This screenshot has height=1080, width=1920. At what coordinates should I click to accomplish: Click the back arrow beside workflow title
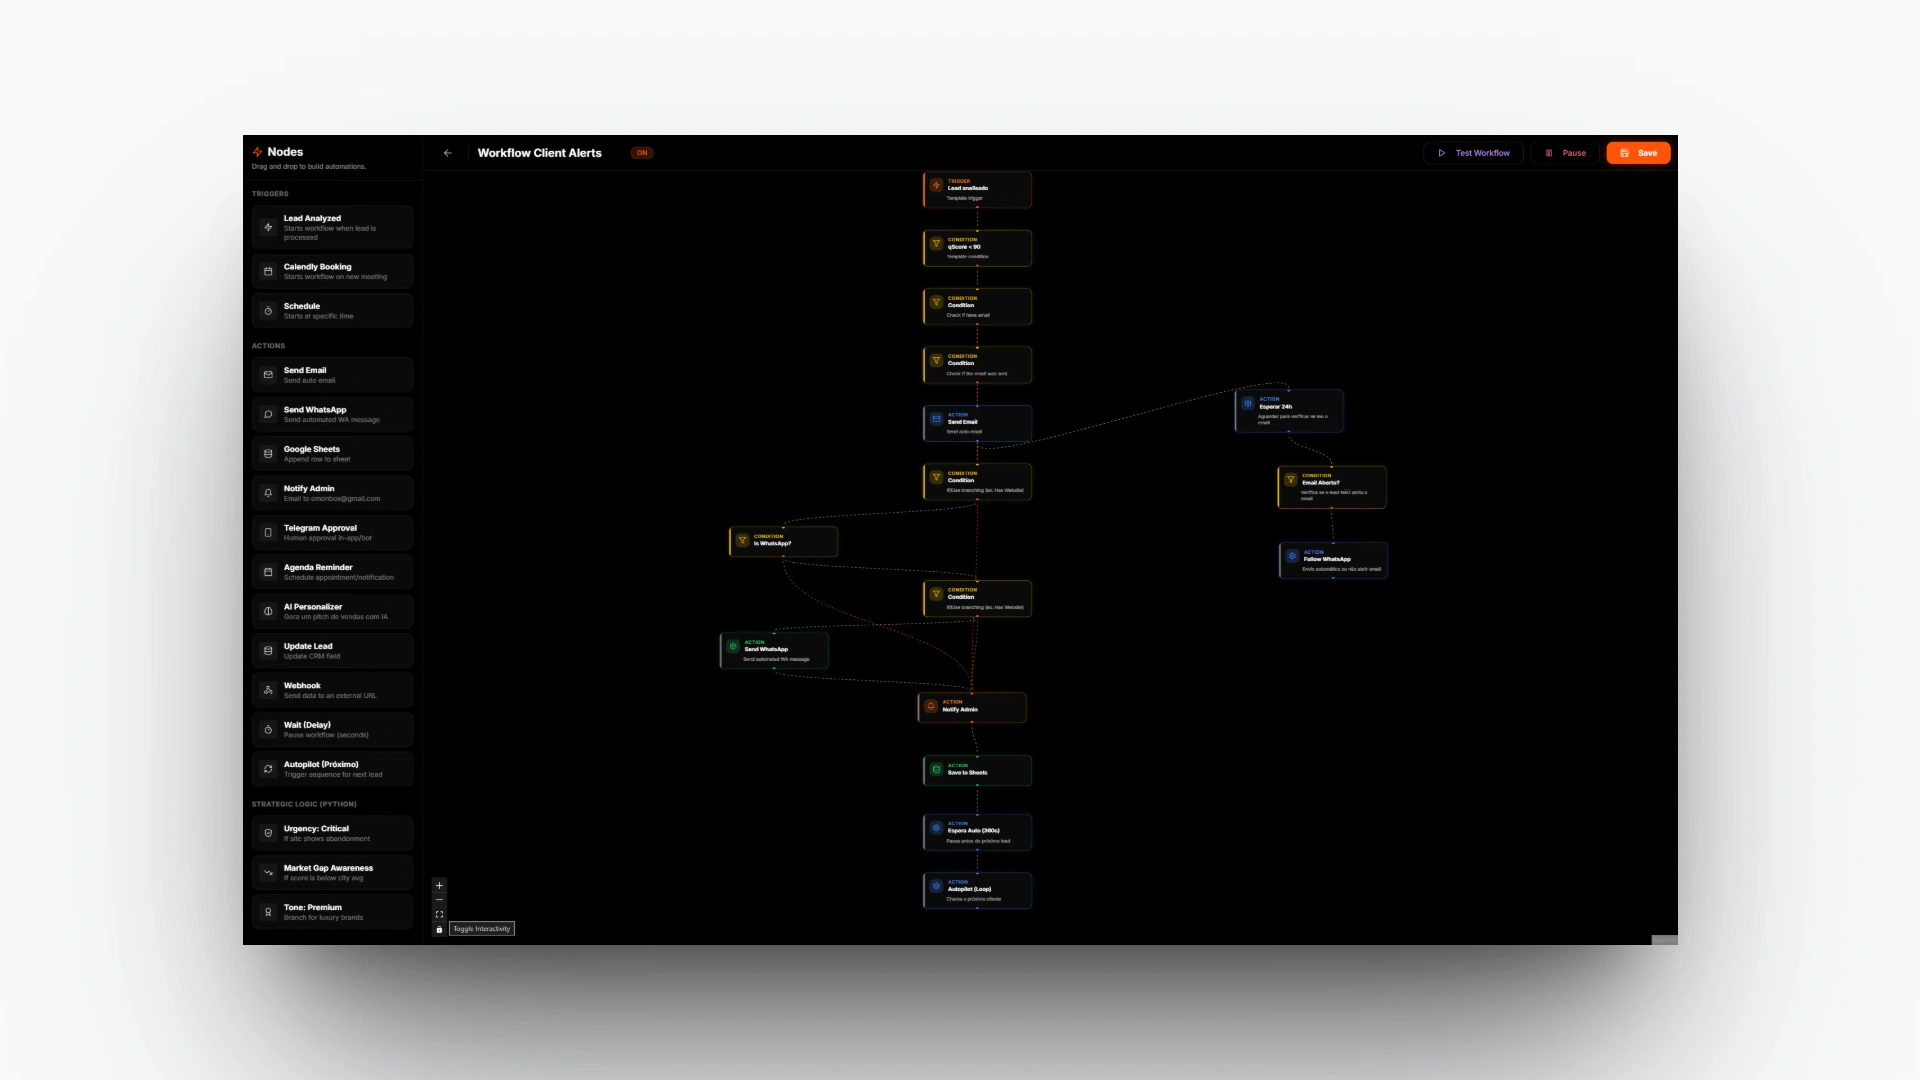(447, 153)
